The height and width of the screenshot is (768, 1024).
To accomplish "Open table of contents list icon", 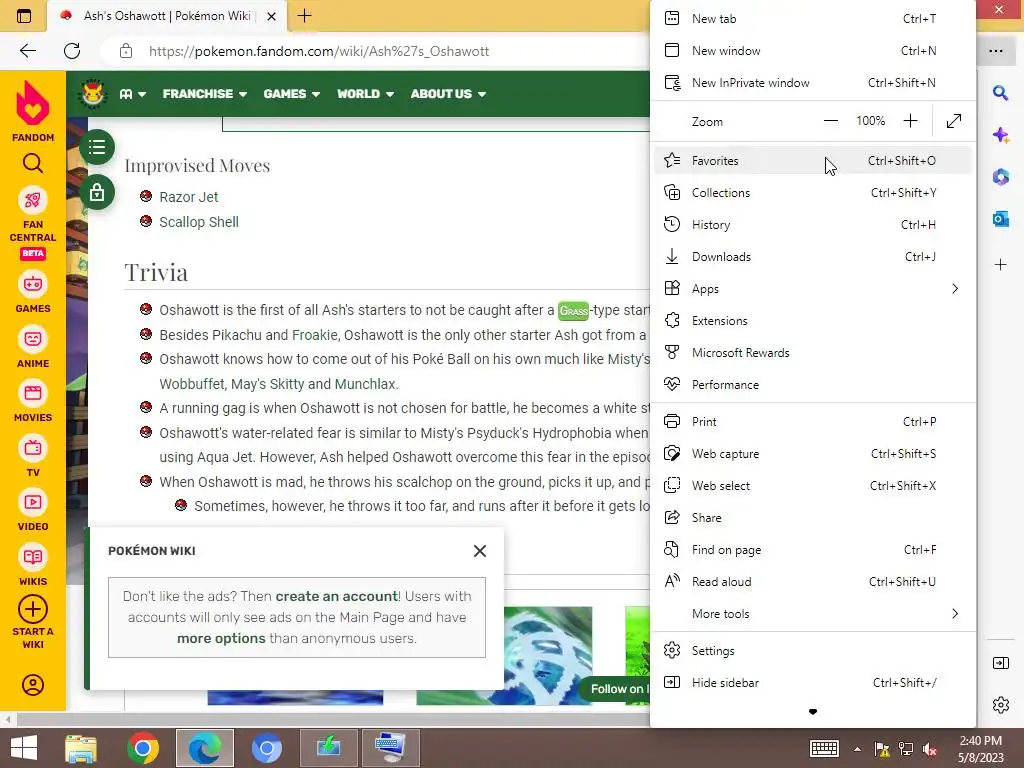I will tap(97, 147).
